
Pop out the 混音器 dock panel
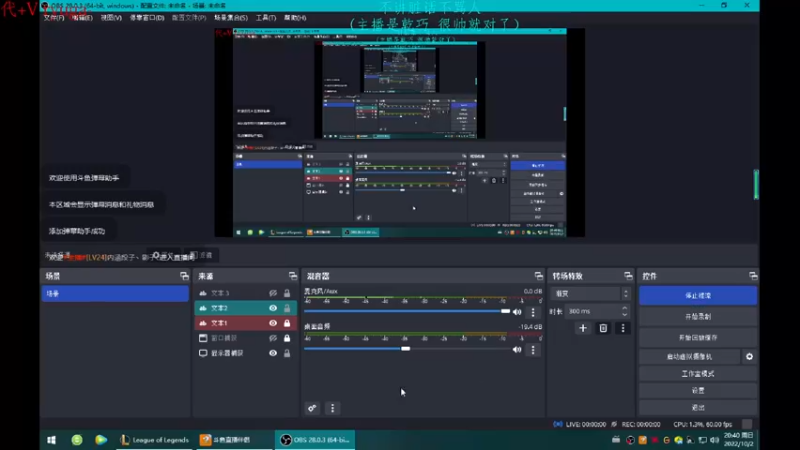538,276
